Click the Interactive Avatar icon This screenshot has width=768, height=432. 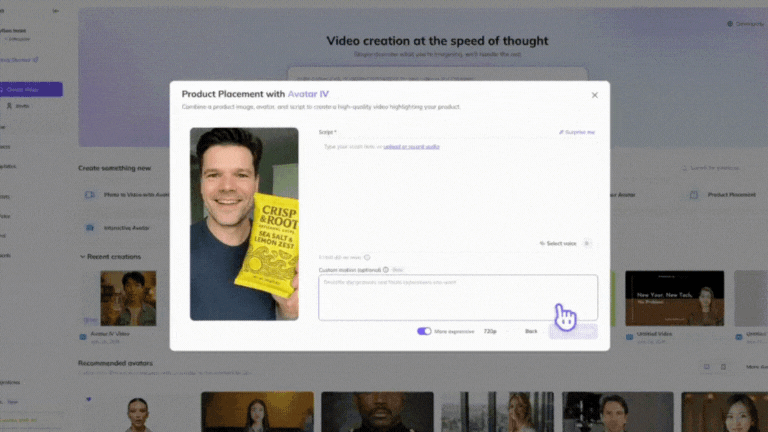90,228
